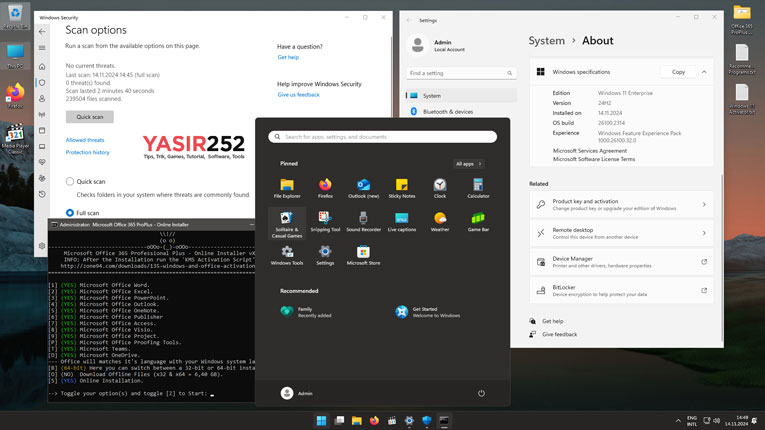Copy Windows specifications
Image resolution: width=765 pixels, height=430 pixels.
click(x=678, y=72)
